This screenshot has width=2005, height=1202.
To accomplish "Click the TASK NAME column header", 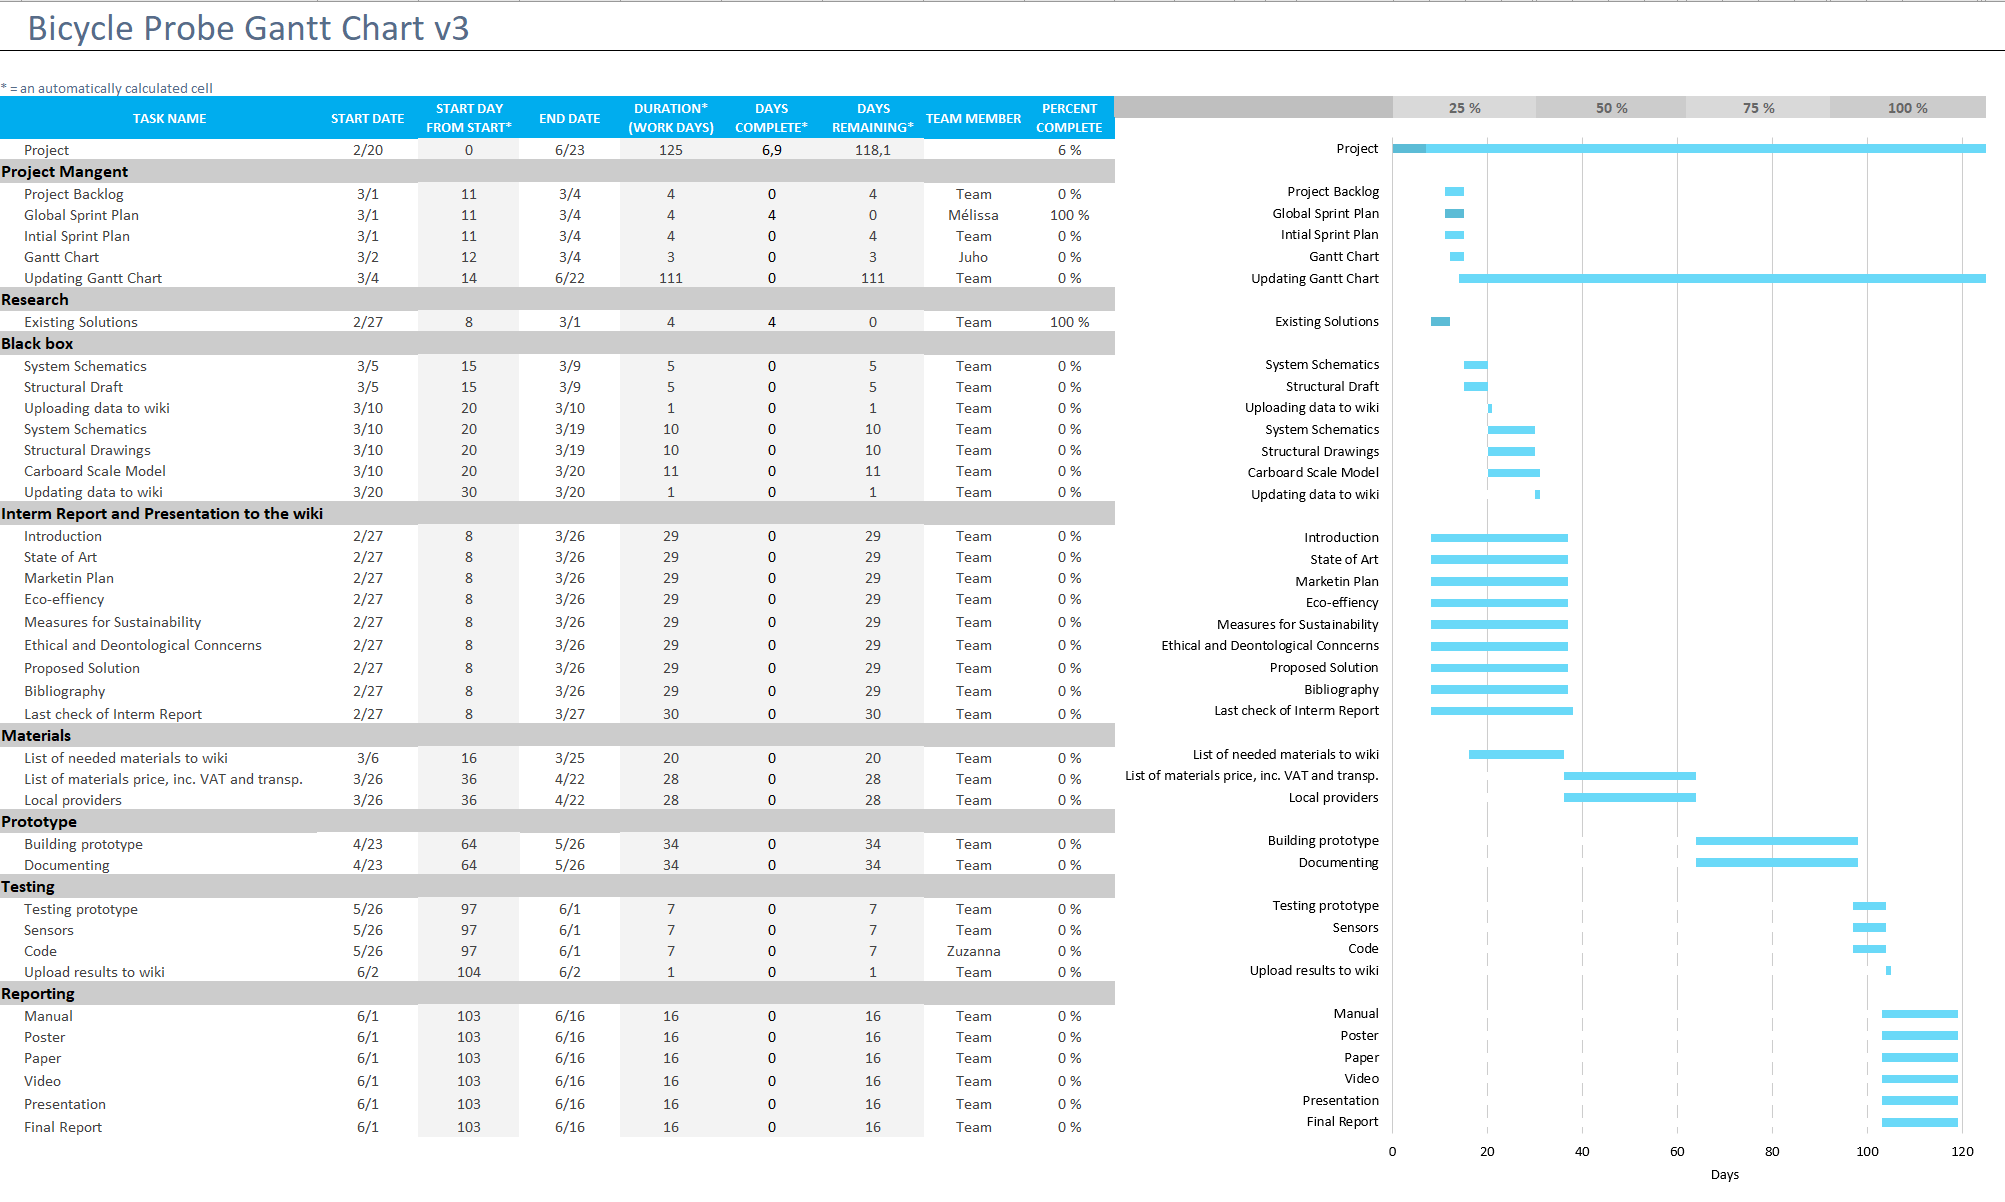I will (x=169, y=118).
